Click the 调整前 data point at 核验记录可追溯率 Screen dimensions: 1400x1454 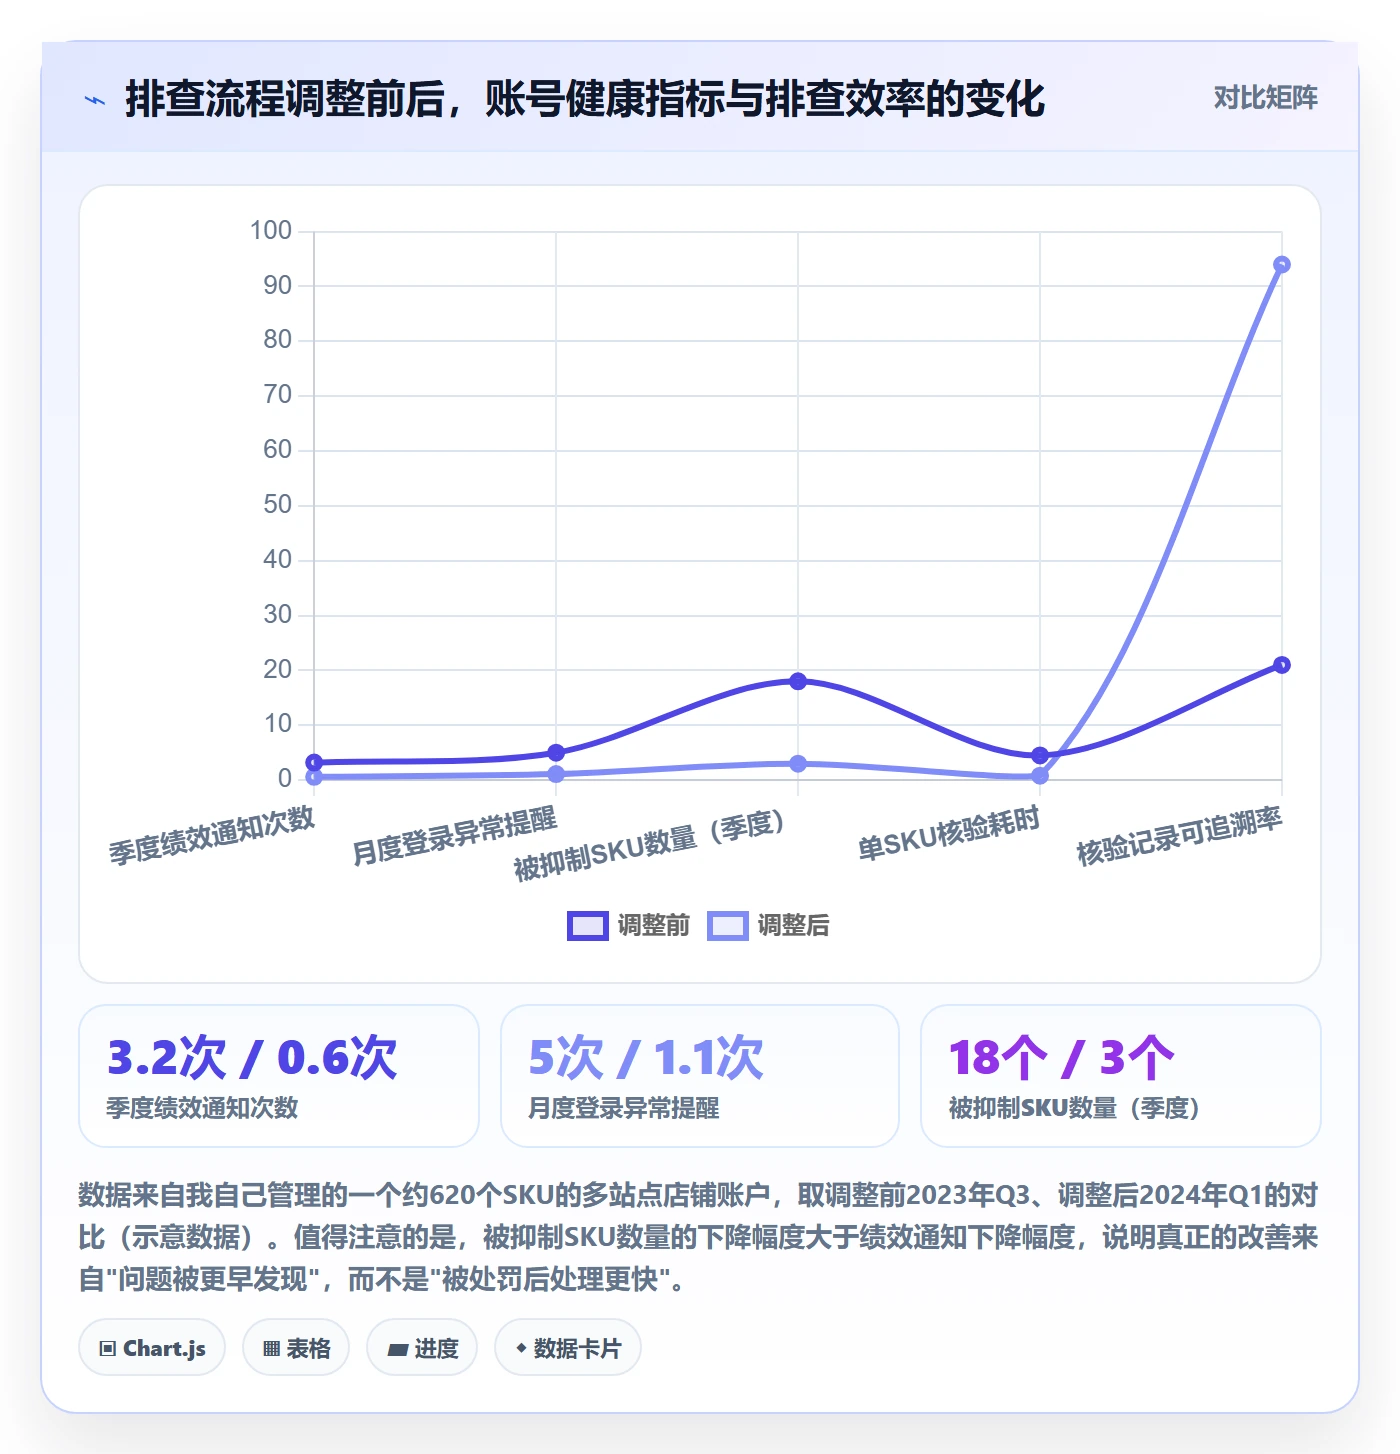(x=1282, y=665)
